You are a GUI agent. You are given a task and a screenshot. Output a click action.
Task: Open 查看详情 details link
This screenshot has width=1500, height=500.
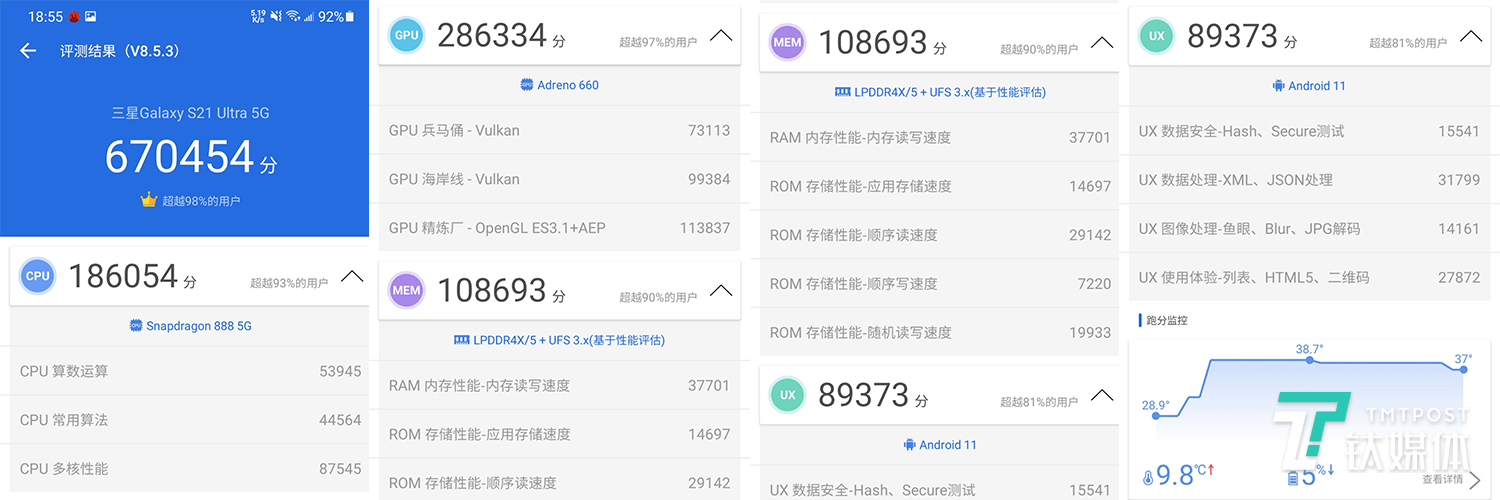click(1444, 480)
